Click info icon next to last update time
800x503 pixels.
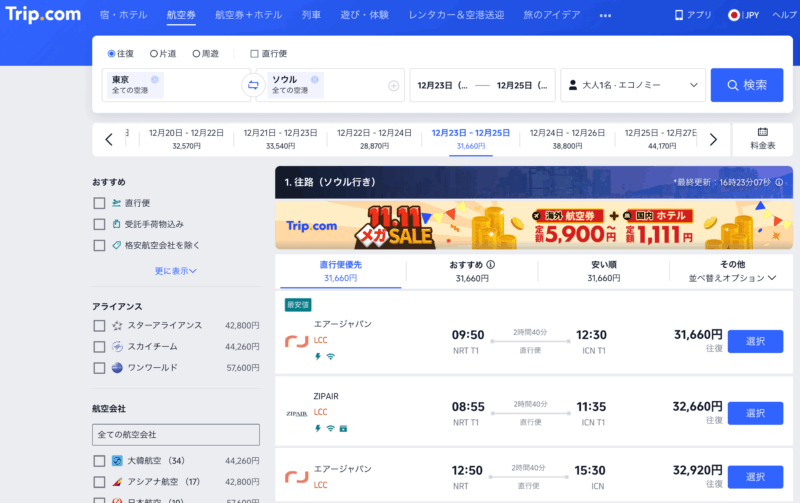coord(779,182)
